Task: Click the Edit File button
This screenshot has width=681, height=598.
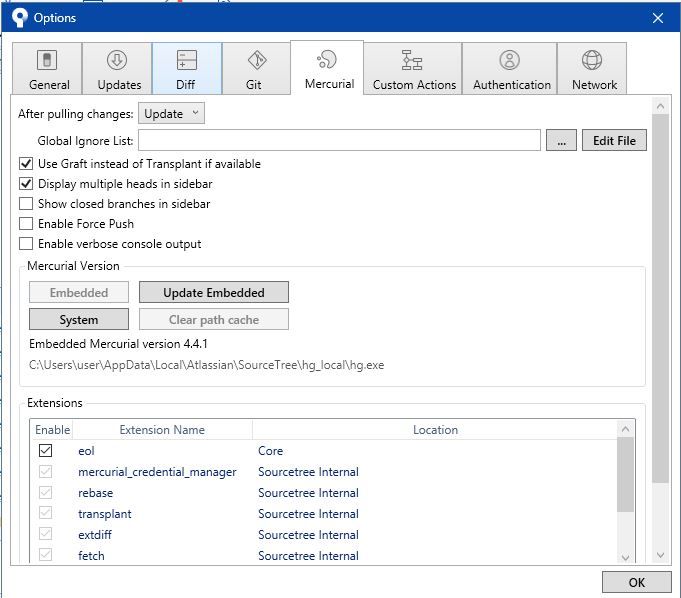Action: click(x=614, y=140)
